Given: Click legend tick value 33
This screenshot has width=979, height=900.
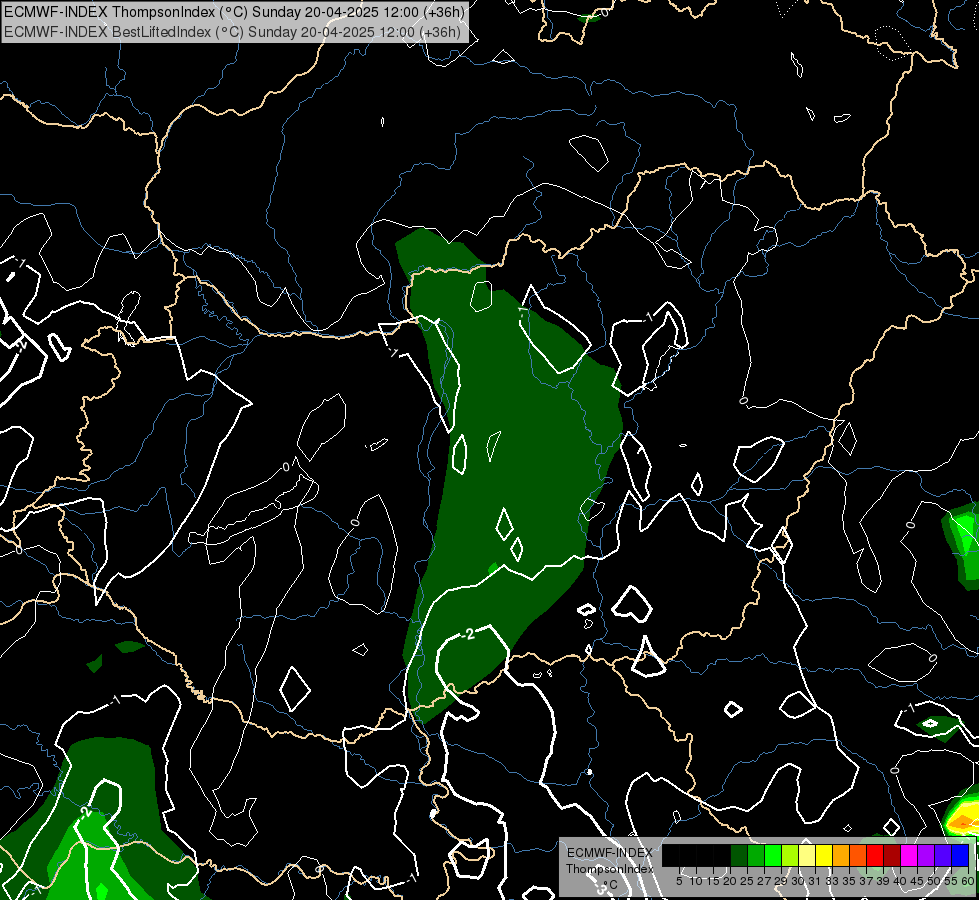Looking at the screenshot, I should pyautogui.click(x=832, y=881).
